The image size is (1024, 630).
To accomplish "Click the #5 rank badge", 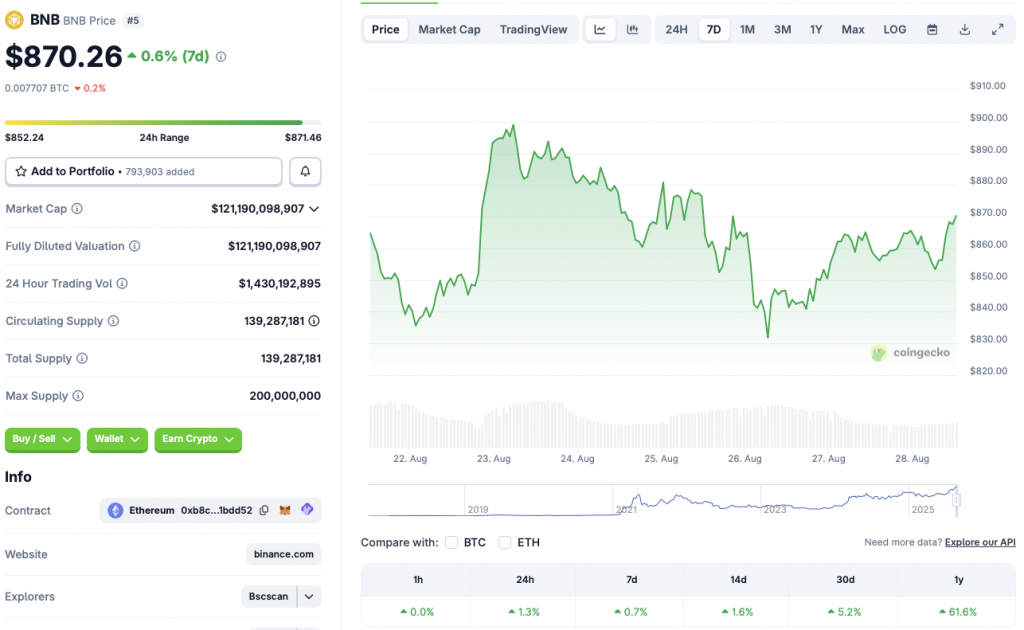I will (x=133, y=20).
